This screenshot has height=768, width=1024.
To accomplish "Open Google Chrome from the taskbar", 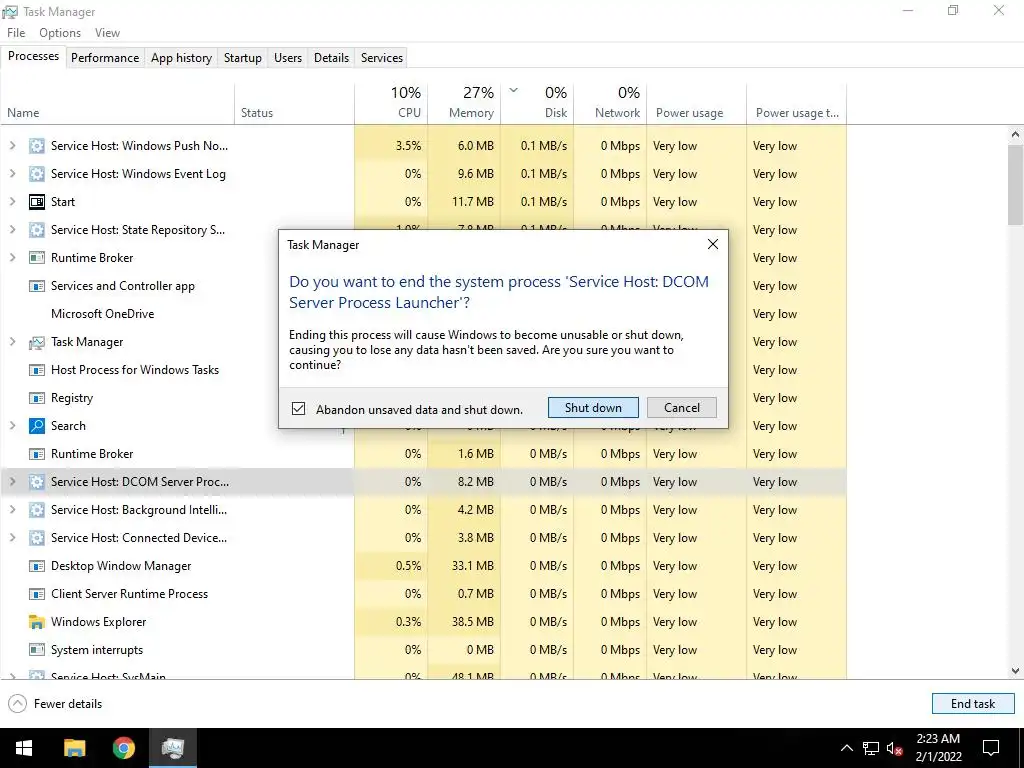I will point(123,748).
